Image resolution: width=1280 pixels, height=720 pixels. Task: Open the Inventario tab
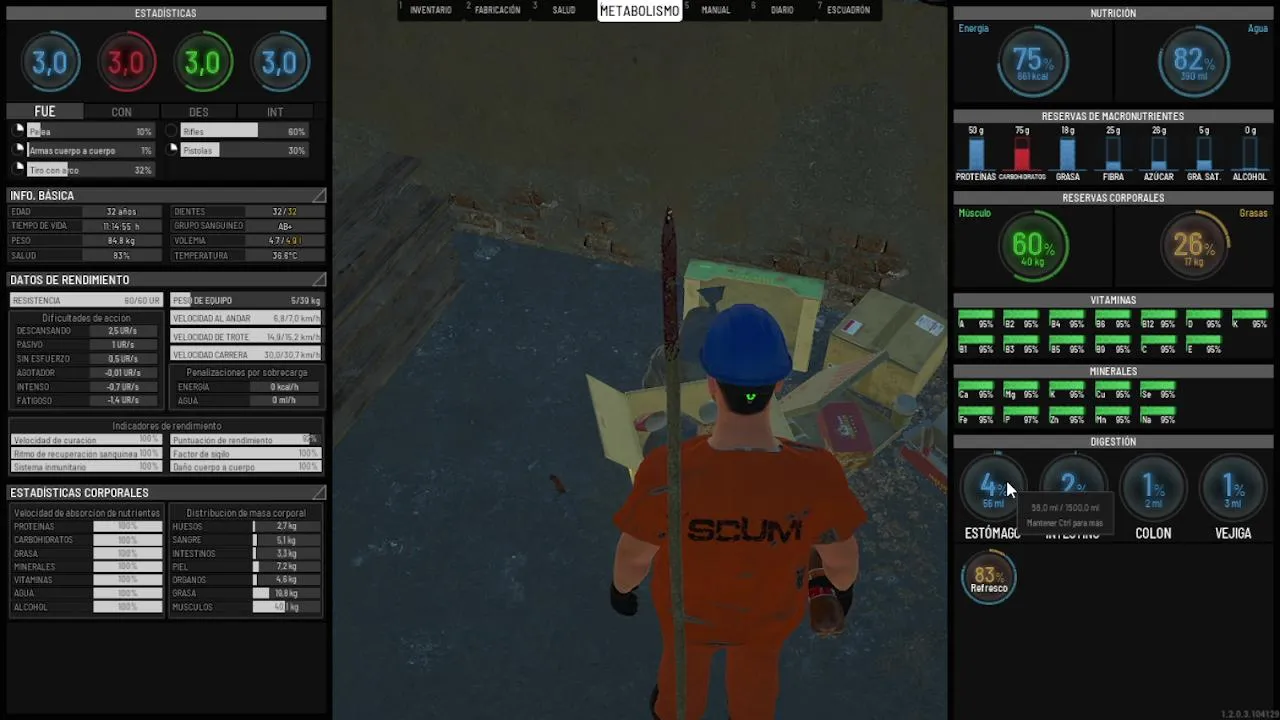[x=430, y=10]
